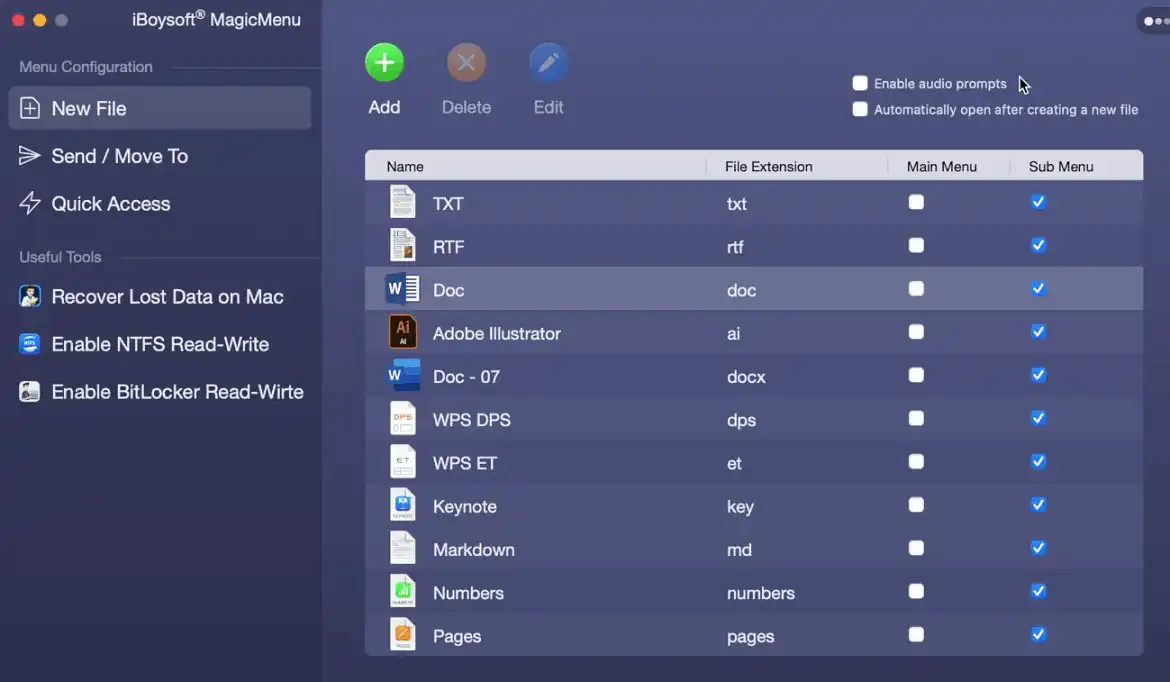The width and height of the screenshot is (1170, 682).
Task: Uncheck Sub Menu checkbox for Markdown
Action: 1038,548
